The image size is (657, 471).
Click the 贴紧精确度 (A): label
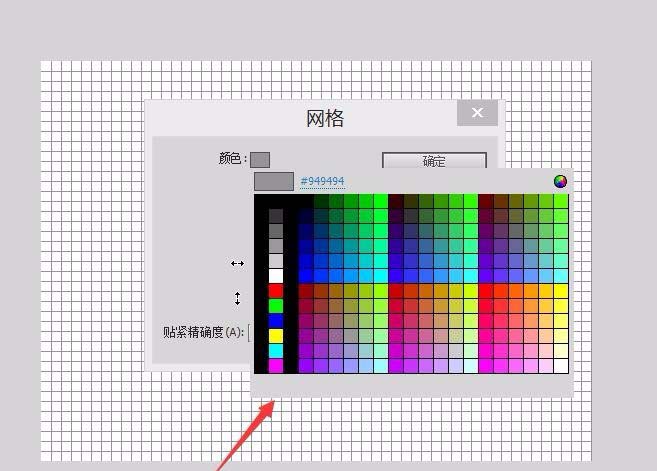(x=203, y=332)
